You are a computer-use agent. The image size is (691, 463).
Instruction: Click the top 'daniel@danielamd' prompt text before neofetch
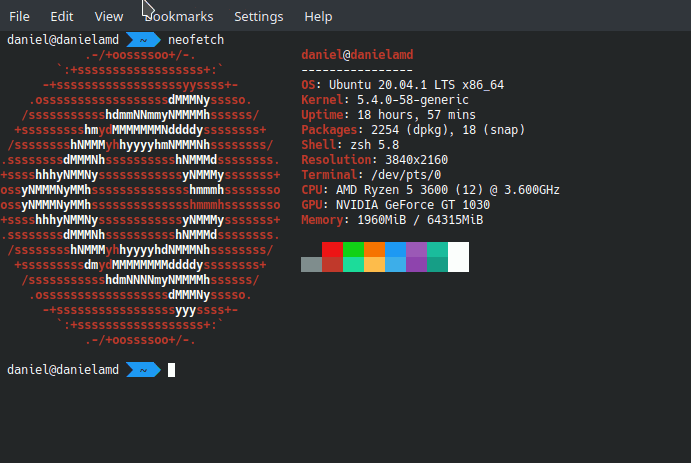coord(63,40)
